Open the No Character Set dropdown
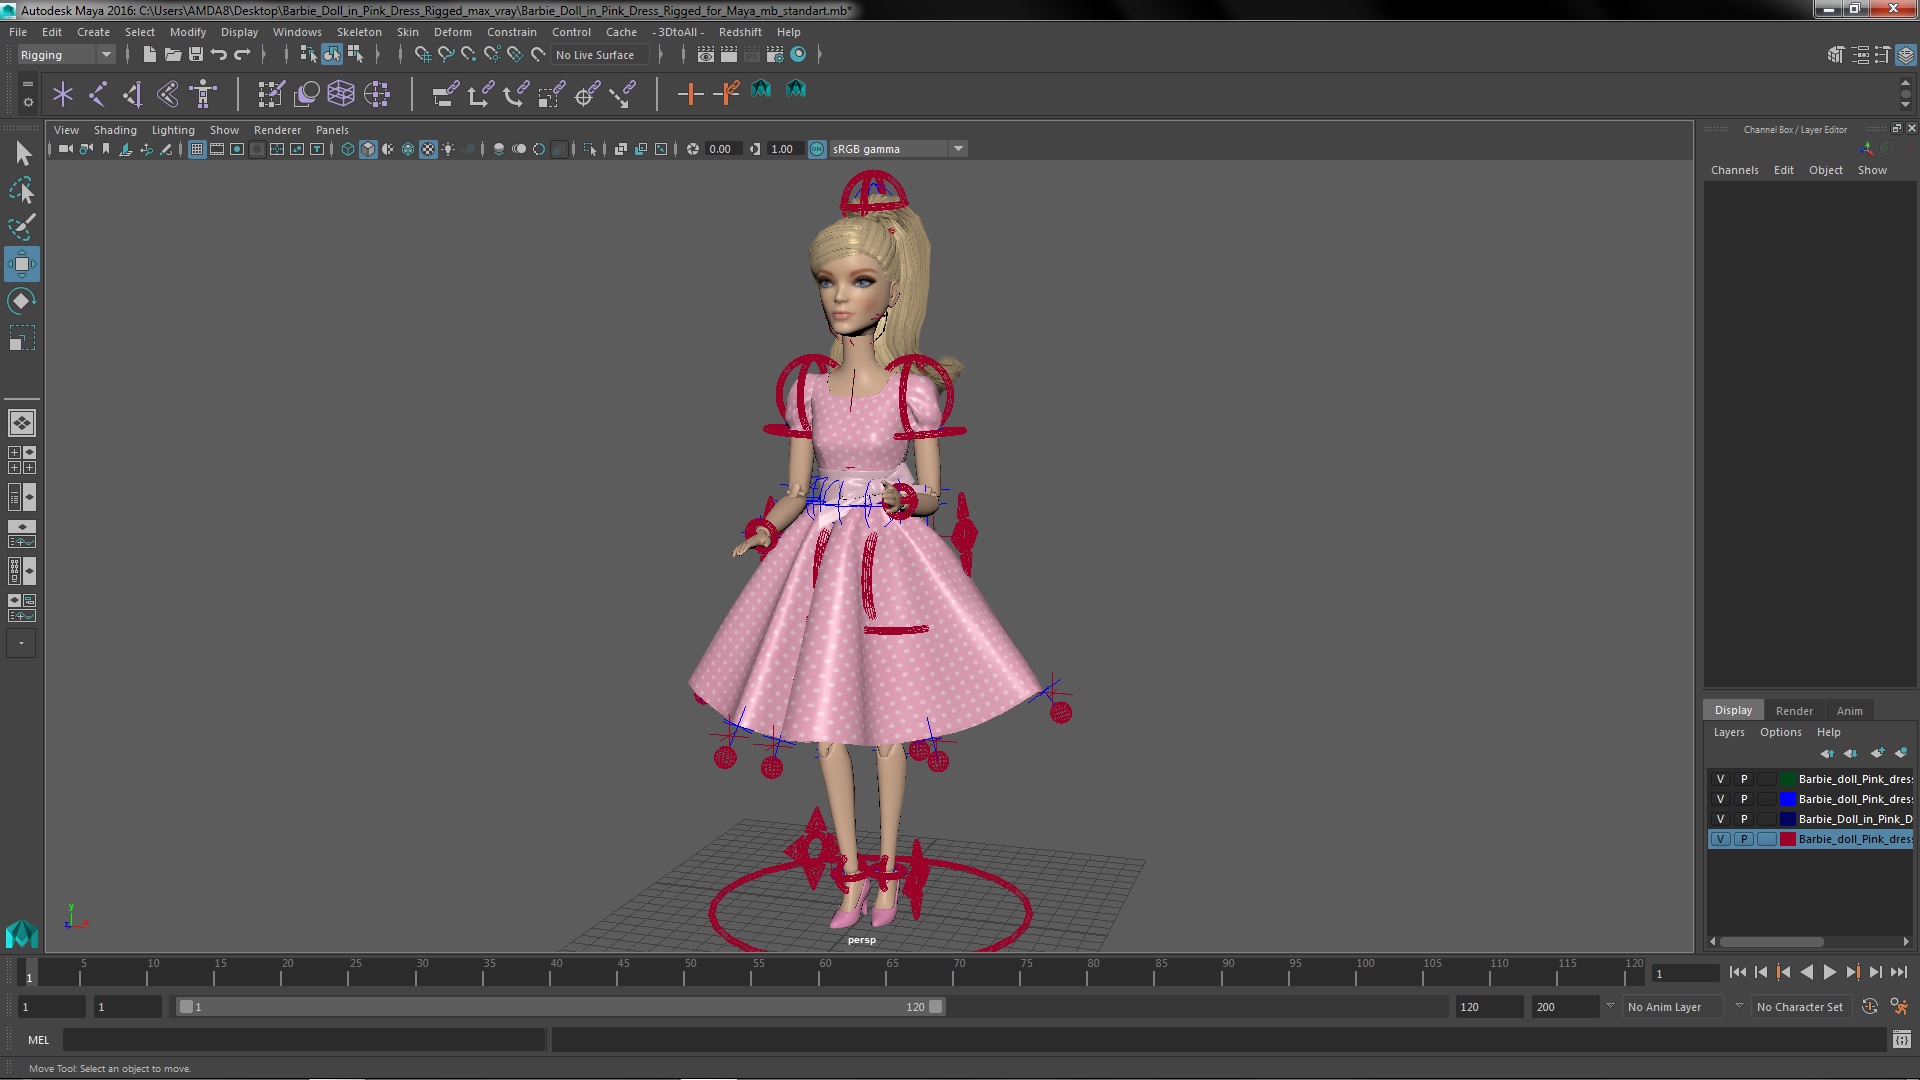The width and height of the screenshot is (1920, 1080). (x=1800, y=1007)
